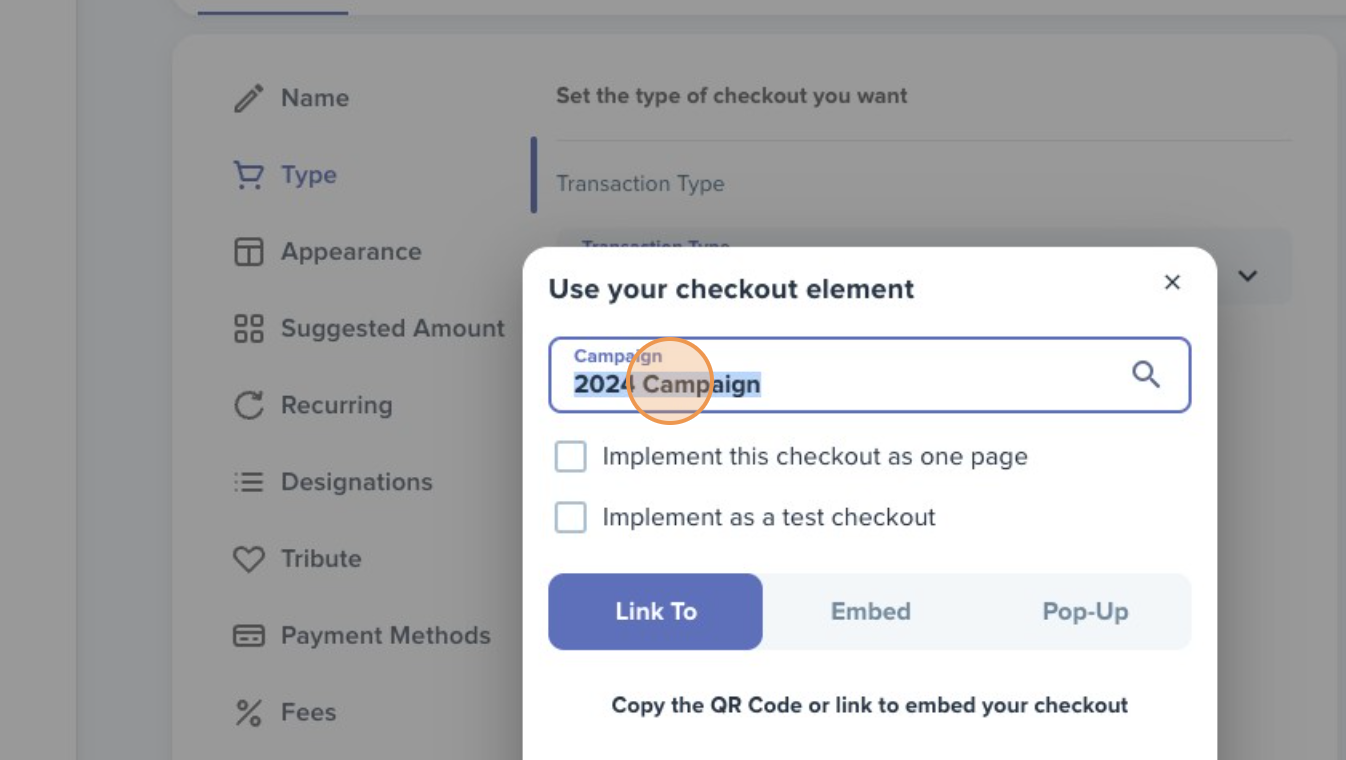Click the pencil icon beside Name

click(x=248, y=98)
